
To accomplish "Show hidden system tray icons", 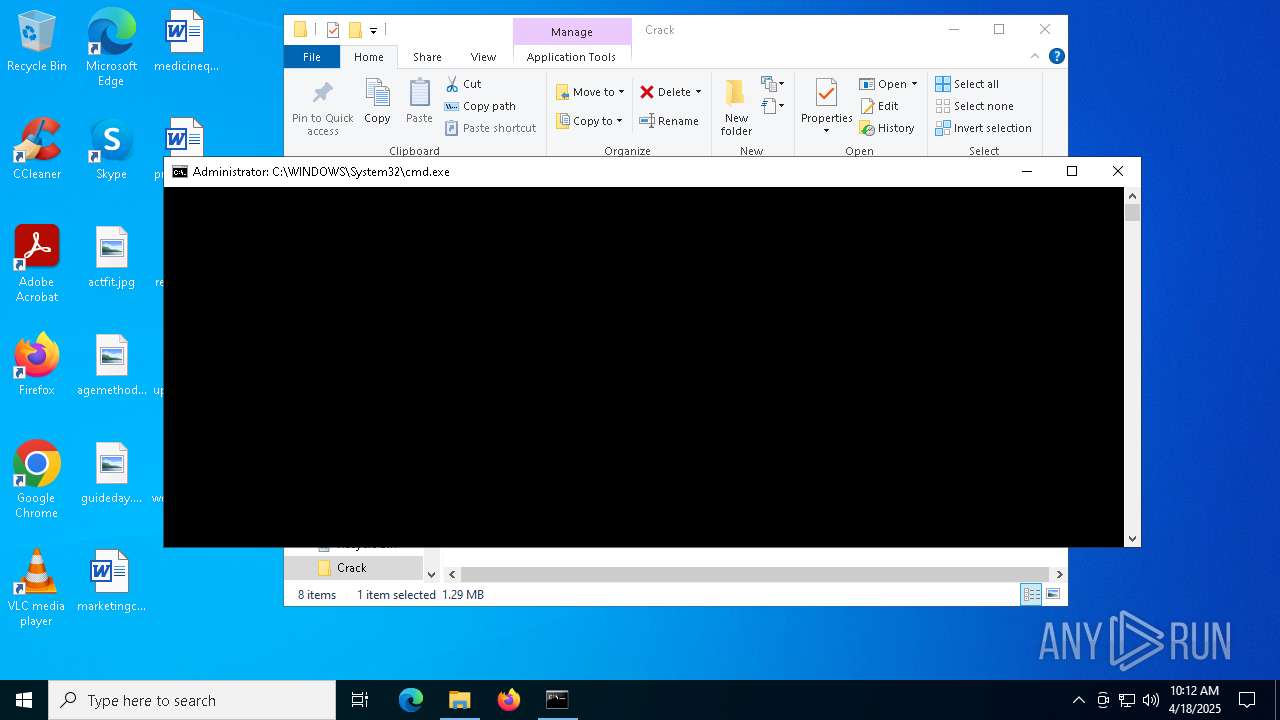I will (x=1078, y=700).
